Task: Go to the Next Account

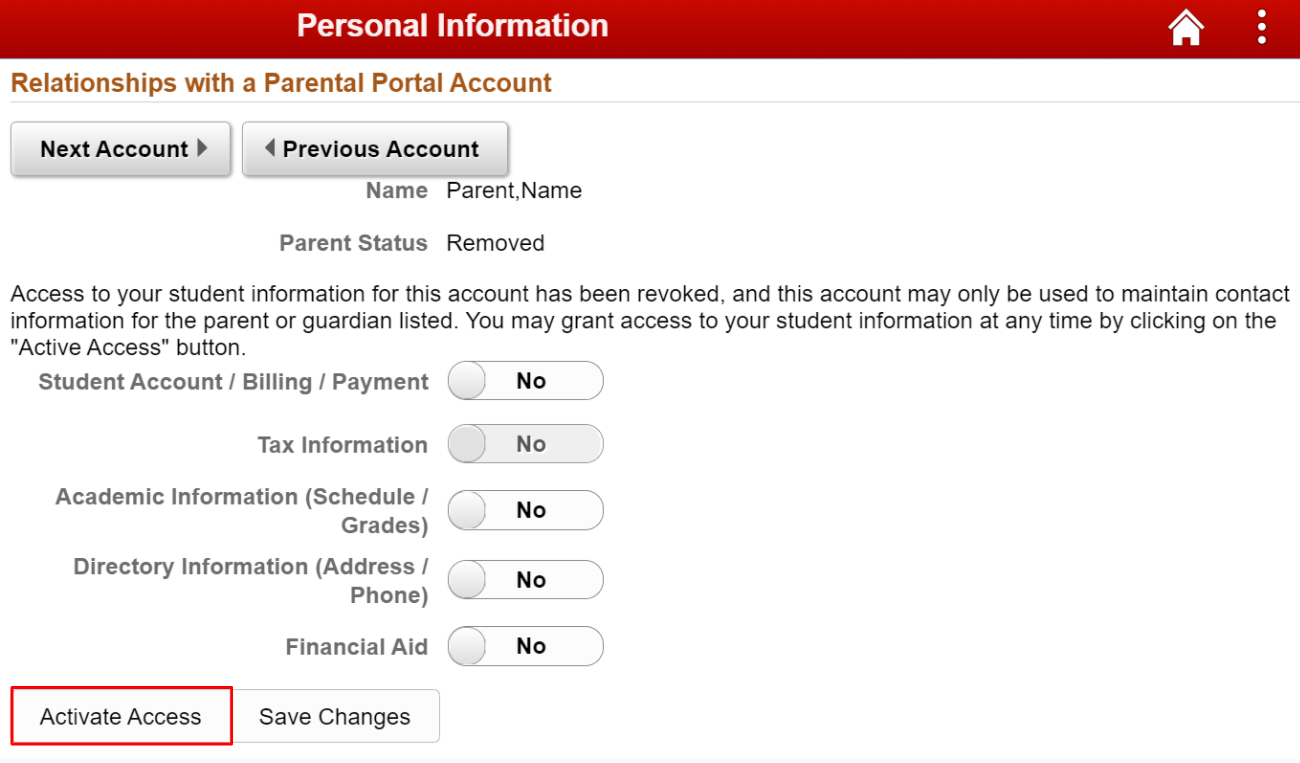Action: [121, 149]
